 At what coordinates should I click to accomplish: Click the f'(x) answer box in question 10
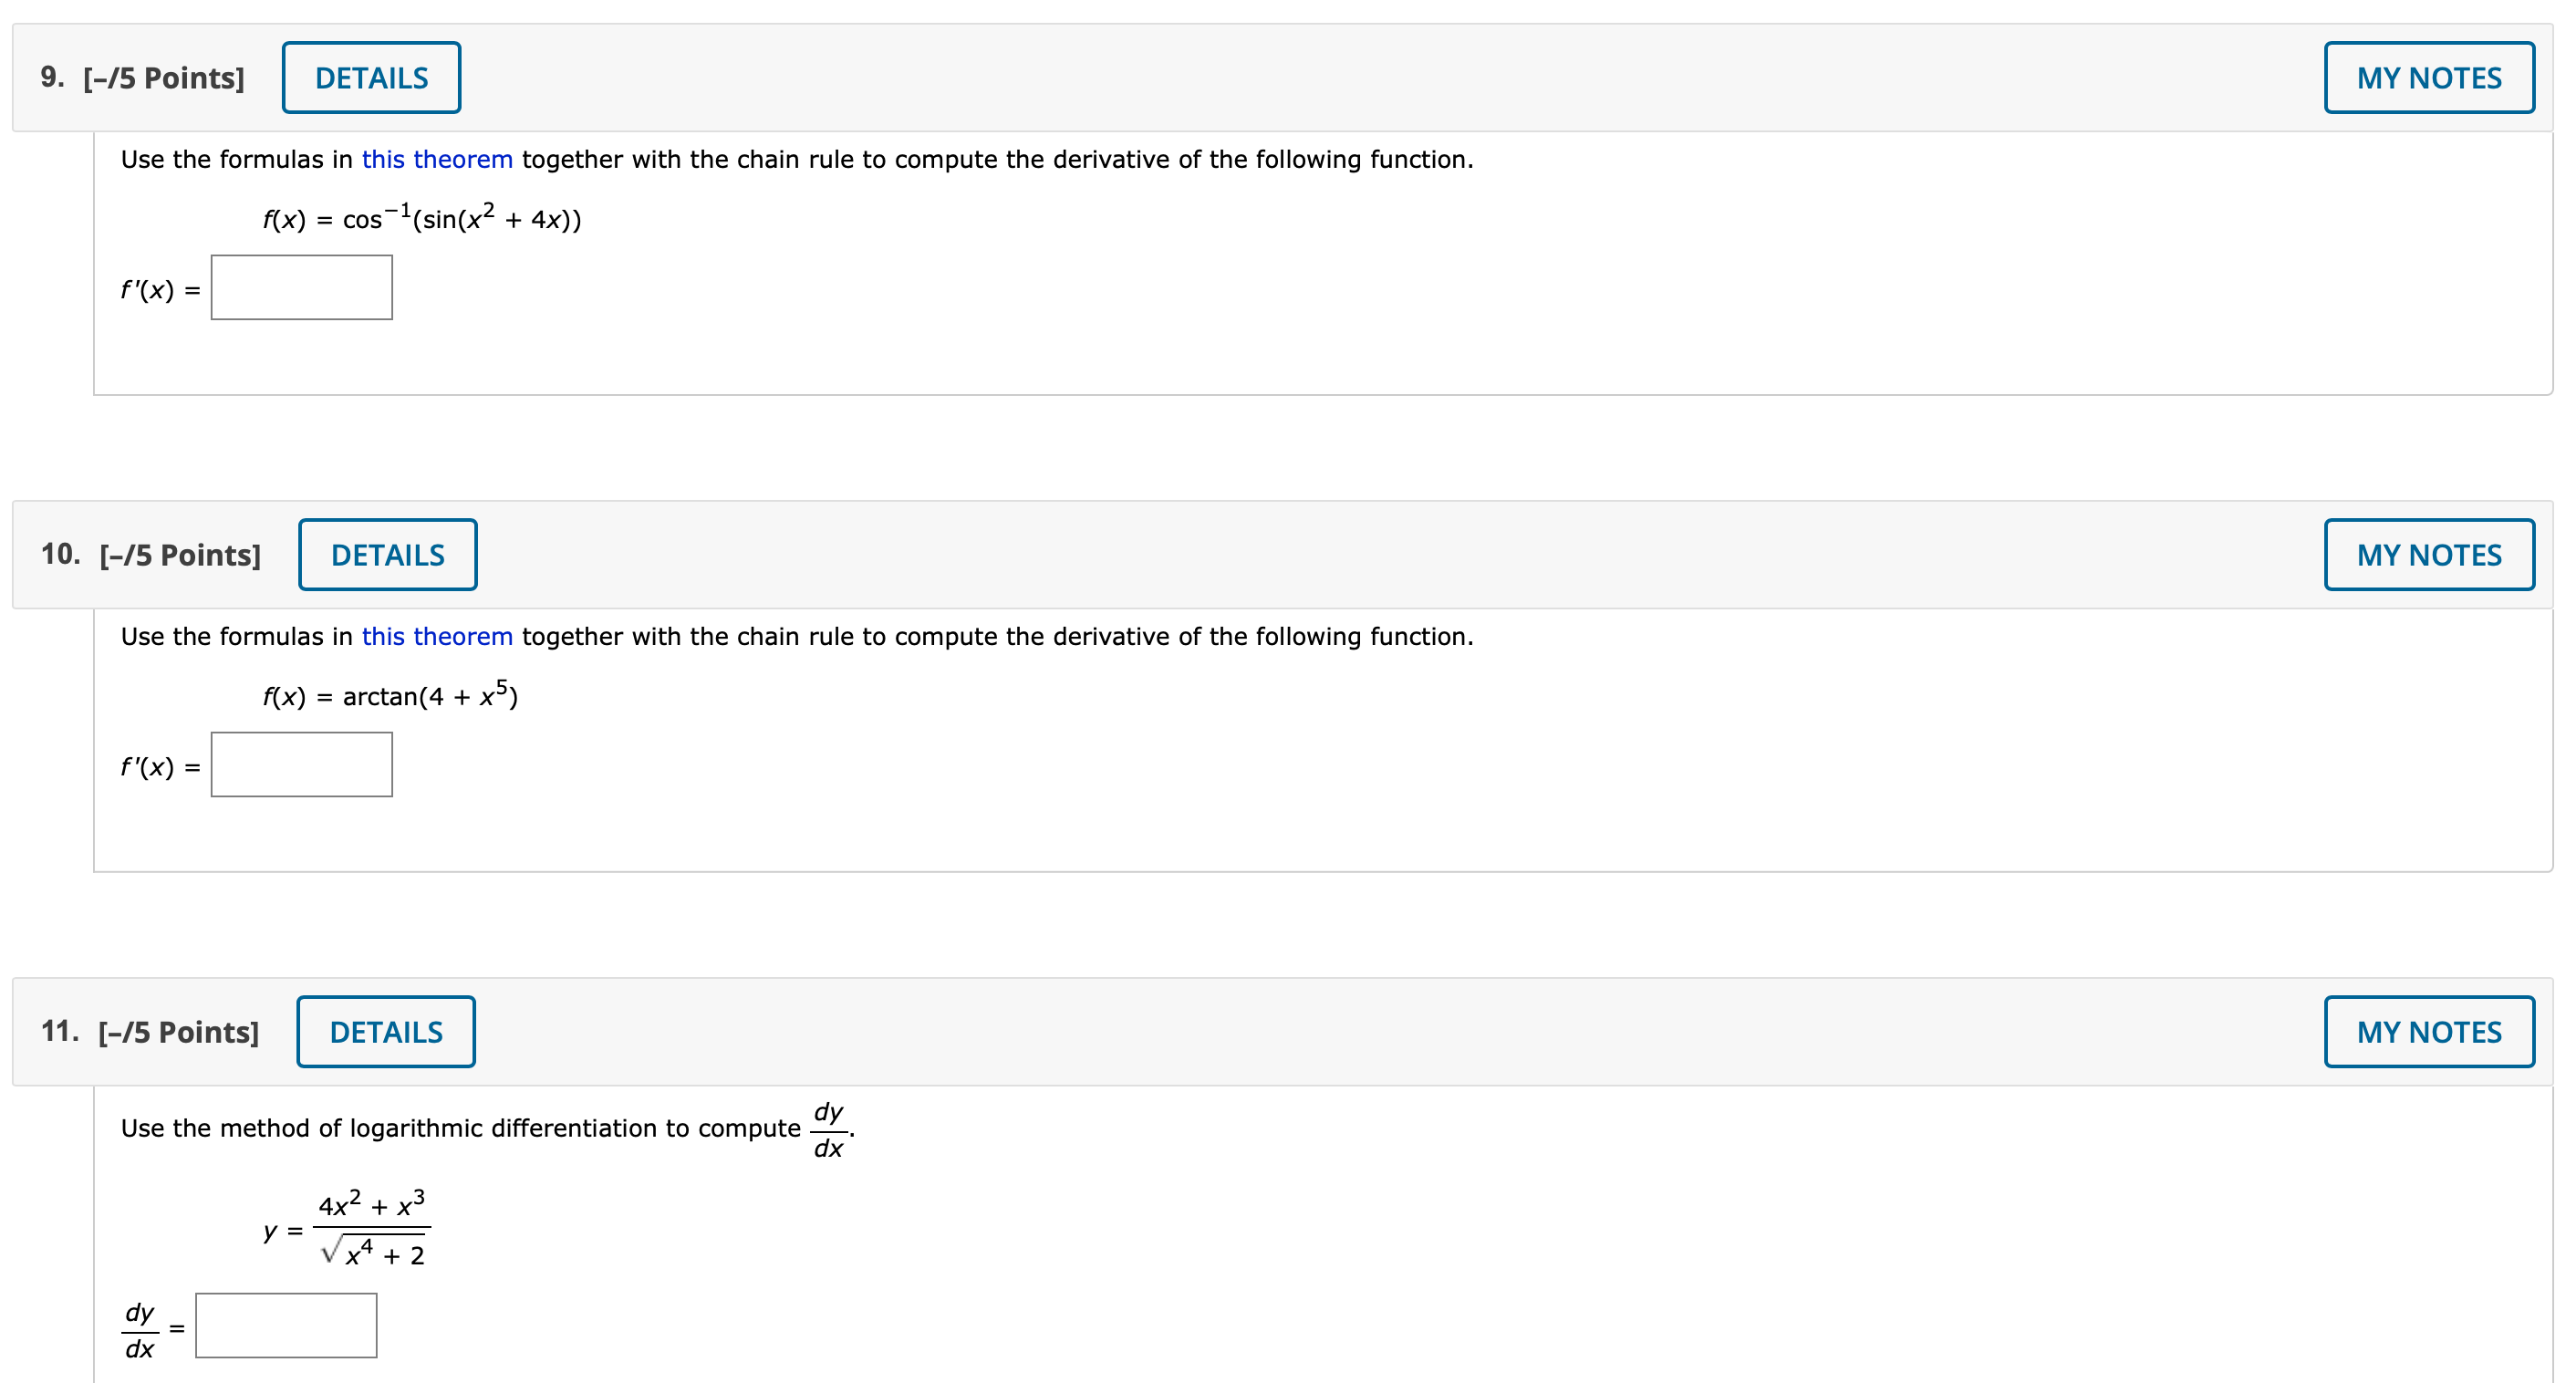point(301,764)
